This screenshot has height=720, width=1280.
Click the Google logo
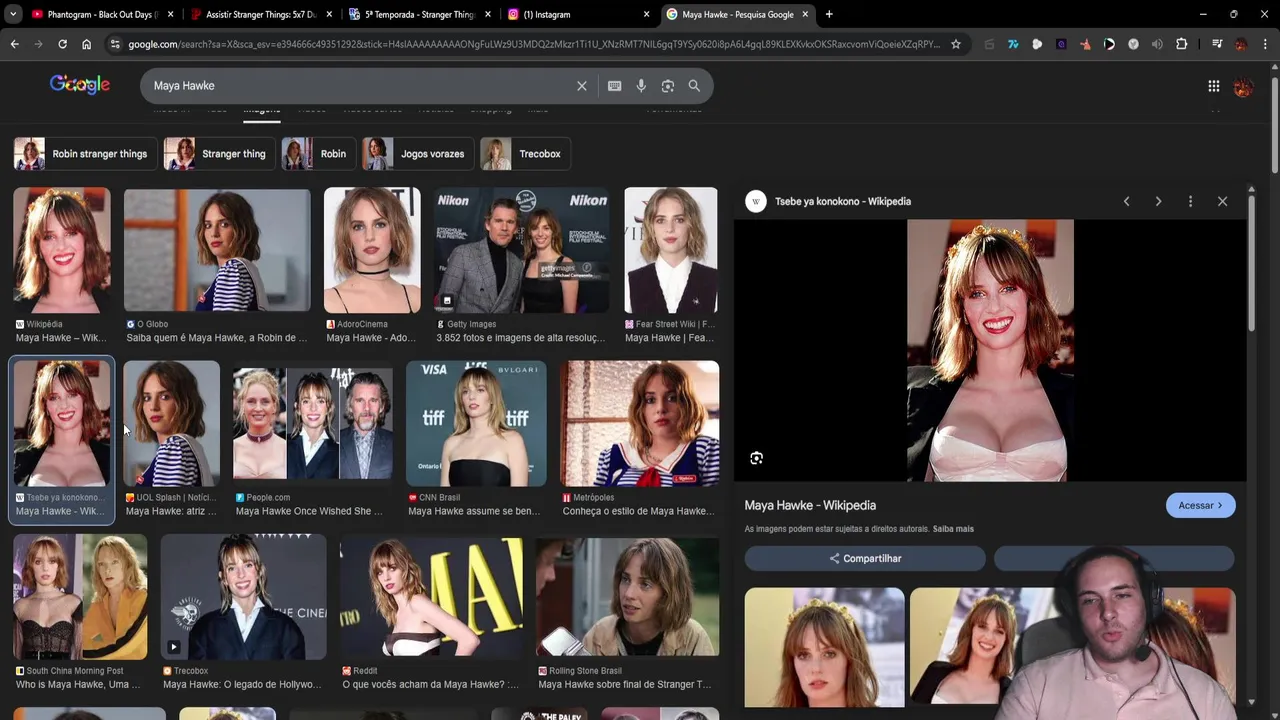(x=80, y=85)
